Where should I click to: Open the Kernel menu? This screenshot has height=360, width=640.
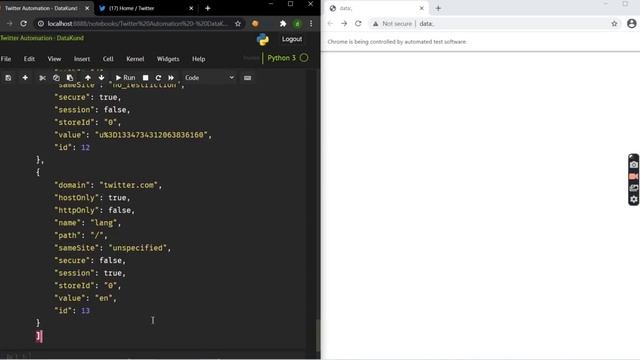point(135,59)
